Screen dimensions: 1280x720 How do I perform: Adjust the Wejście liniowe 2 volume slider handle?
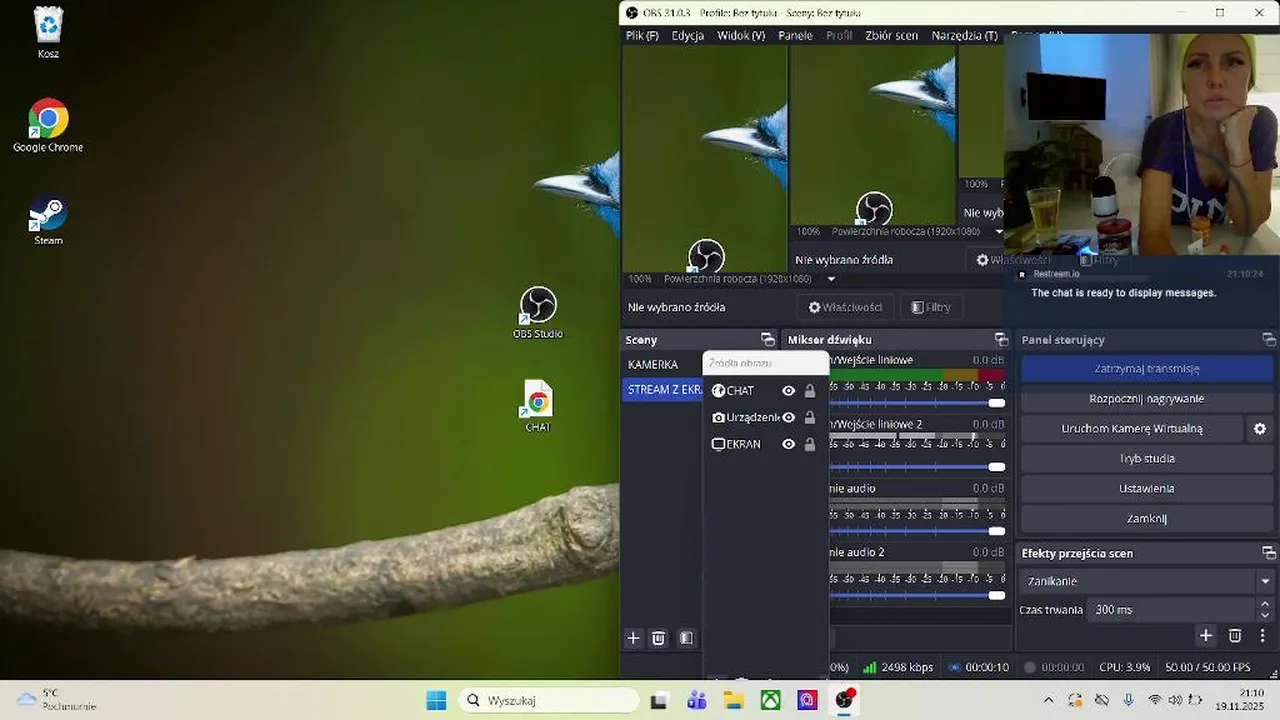(996, 467)
